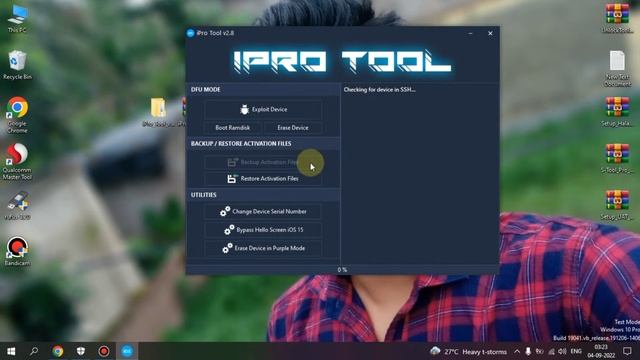Click Erase Device in Purple Mode

(263, 248)
